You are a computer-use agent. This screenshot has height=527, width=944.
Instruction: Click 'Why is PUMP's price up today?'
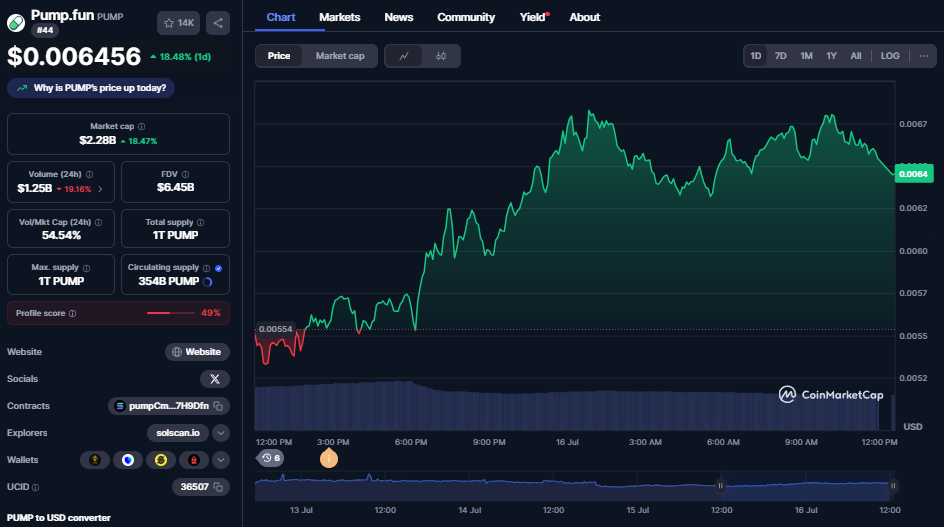91,88
